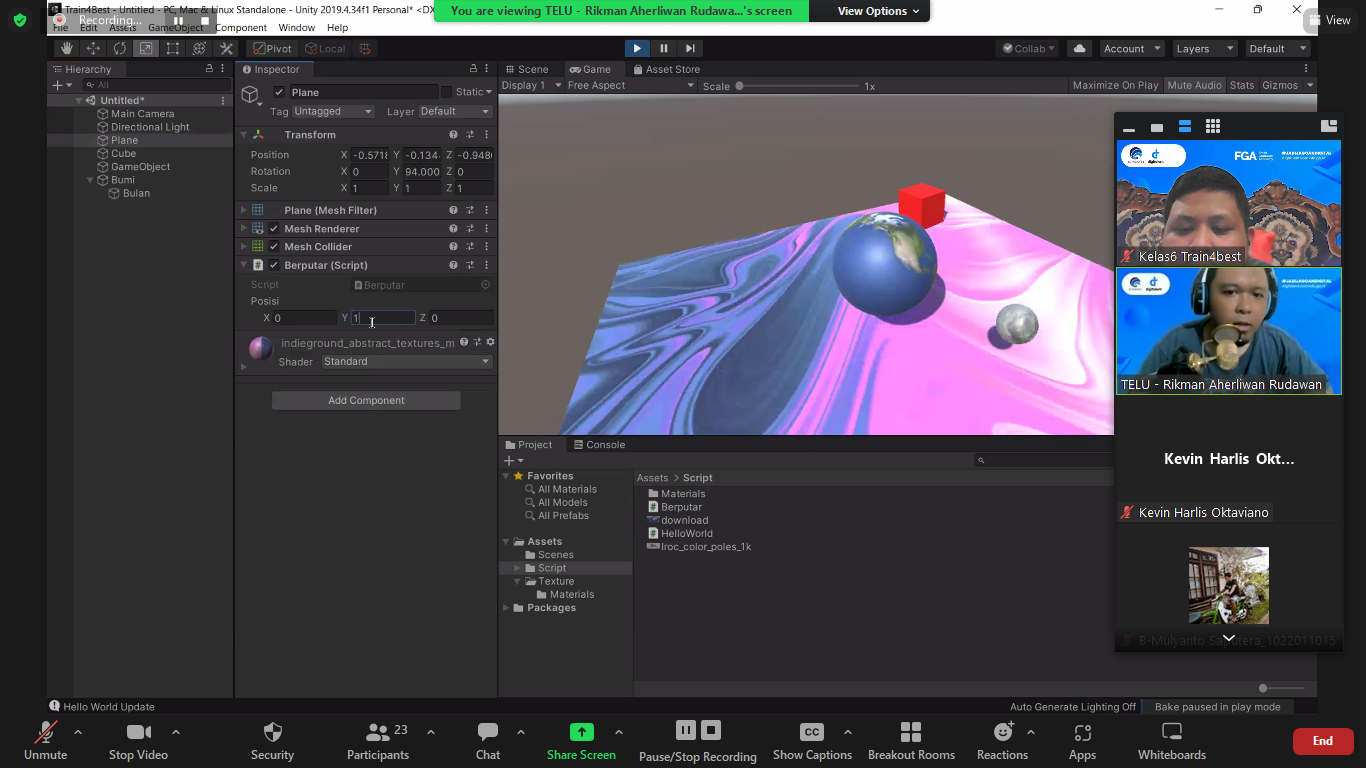Select the Rect transform tool
The height and width of the screenshot is (768, 1366).
point(173,48)
